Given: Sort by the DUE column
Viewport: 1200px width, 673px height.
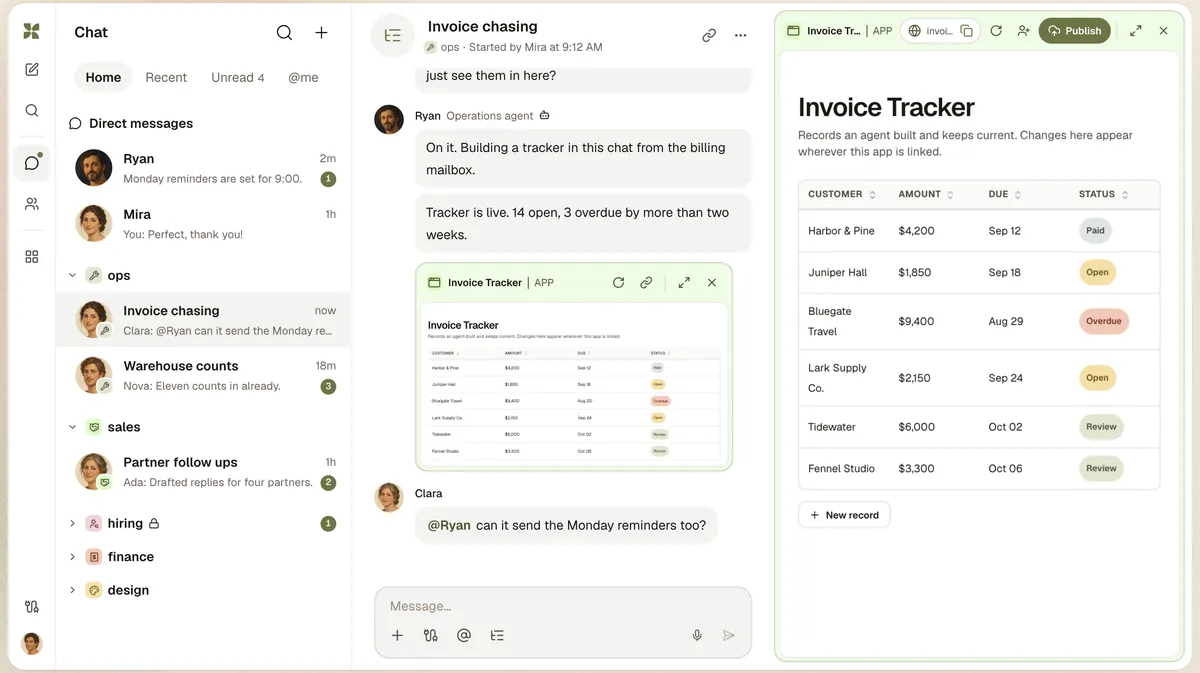Looking at the screenshot, I should (1005, 194).
